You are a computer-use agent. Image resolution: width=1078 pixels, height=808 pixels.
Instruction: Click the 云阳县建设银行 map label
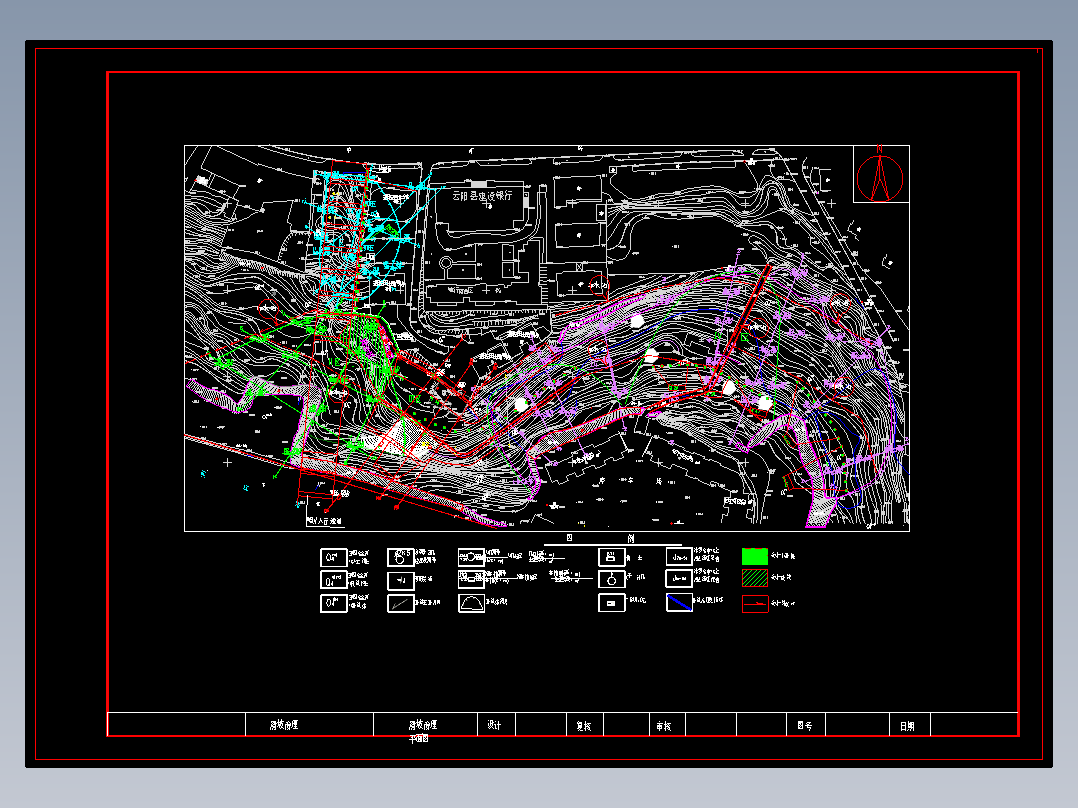coord(482,195)
